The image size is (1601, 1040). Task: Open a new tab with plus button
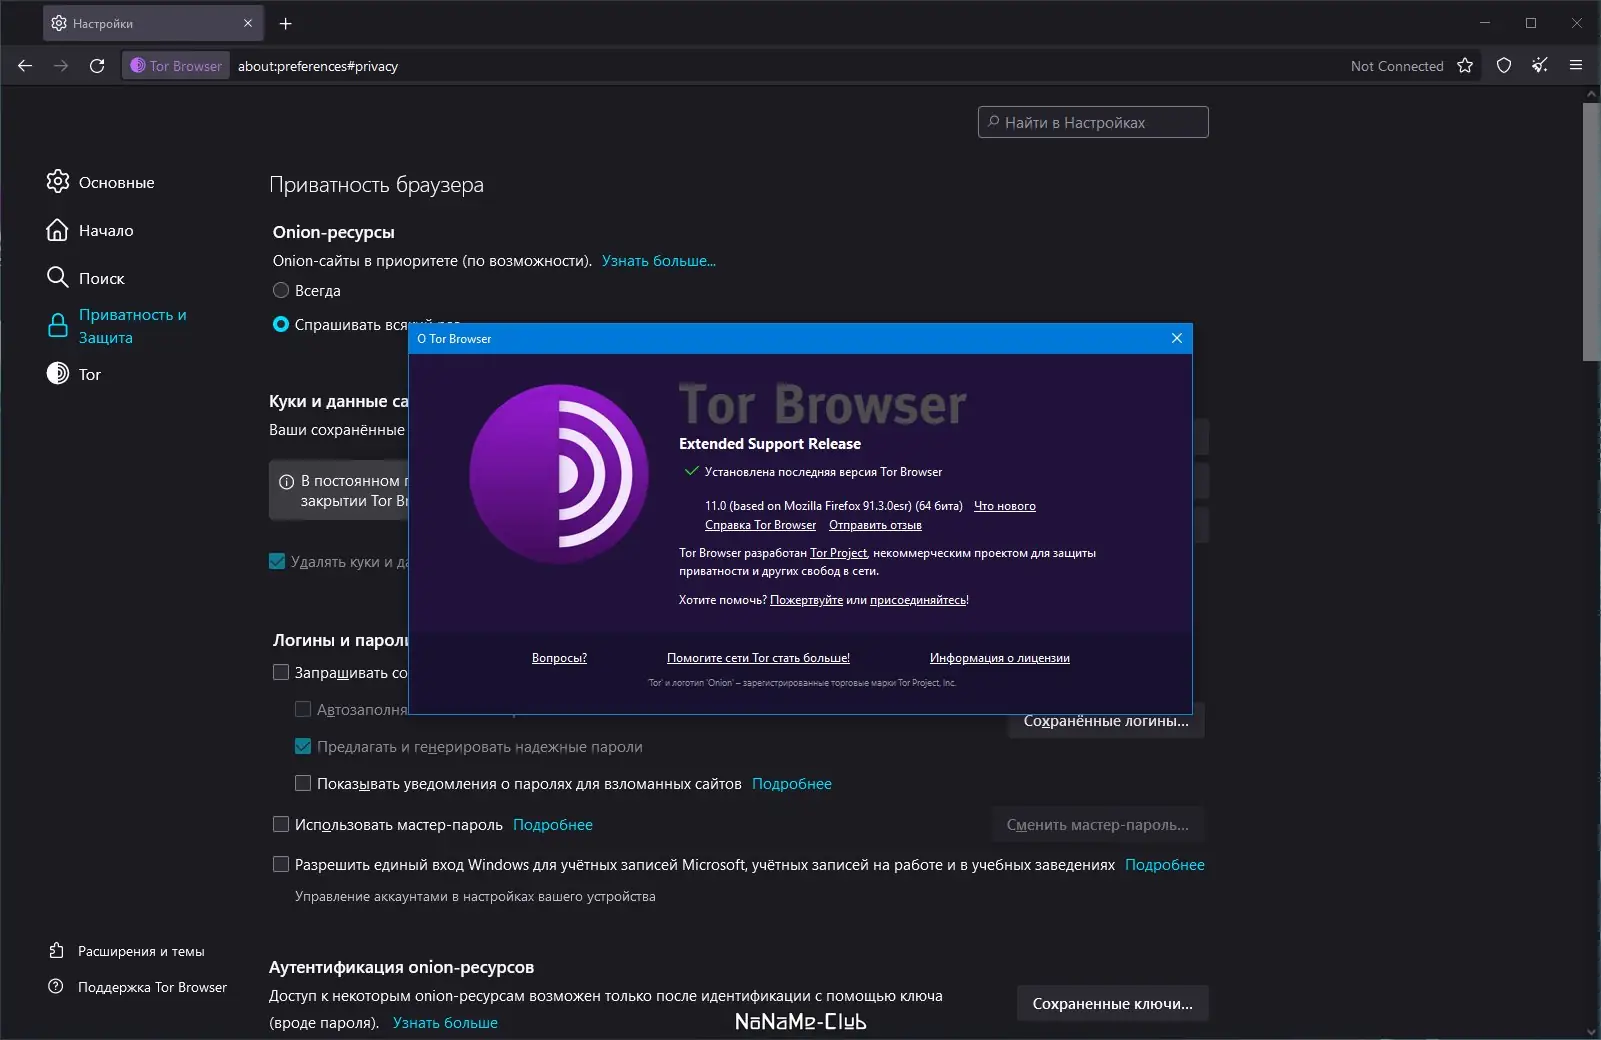tap(286, 23)
